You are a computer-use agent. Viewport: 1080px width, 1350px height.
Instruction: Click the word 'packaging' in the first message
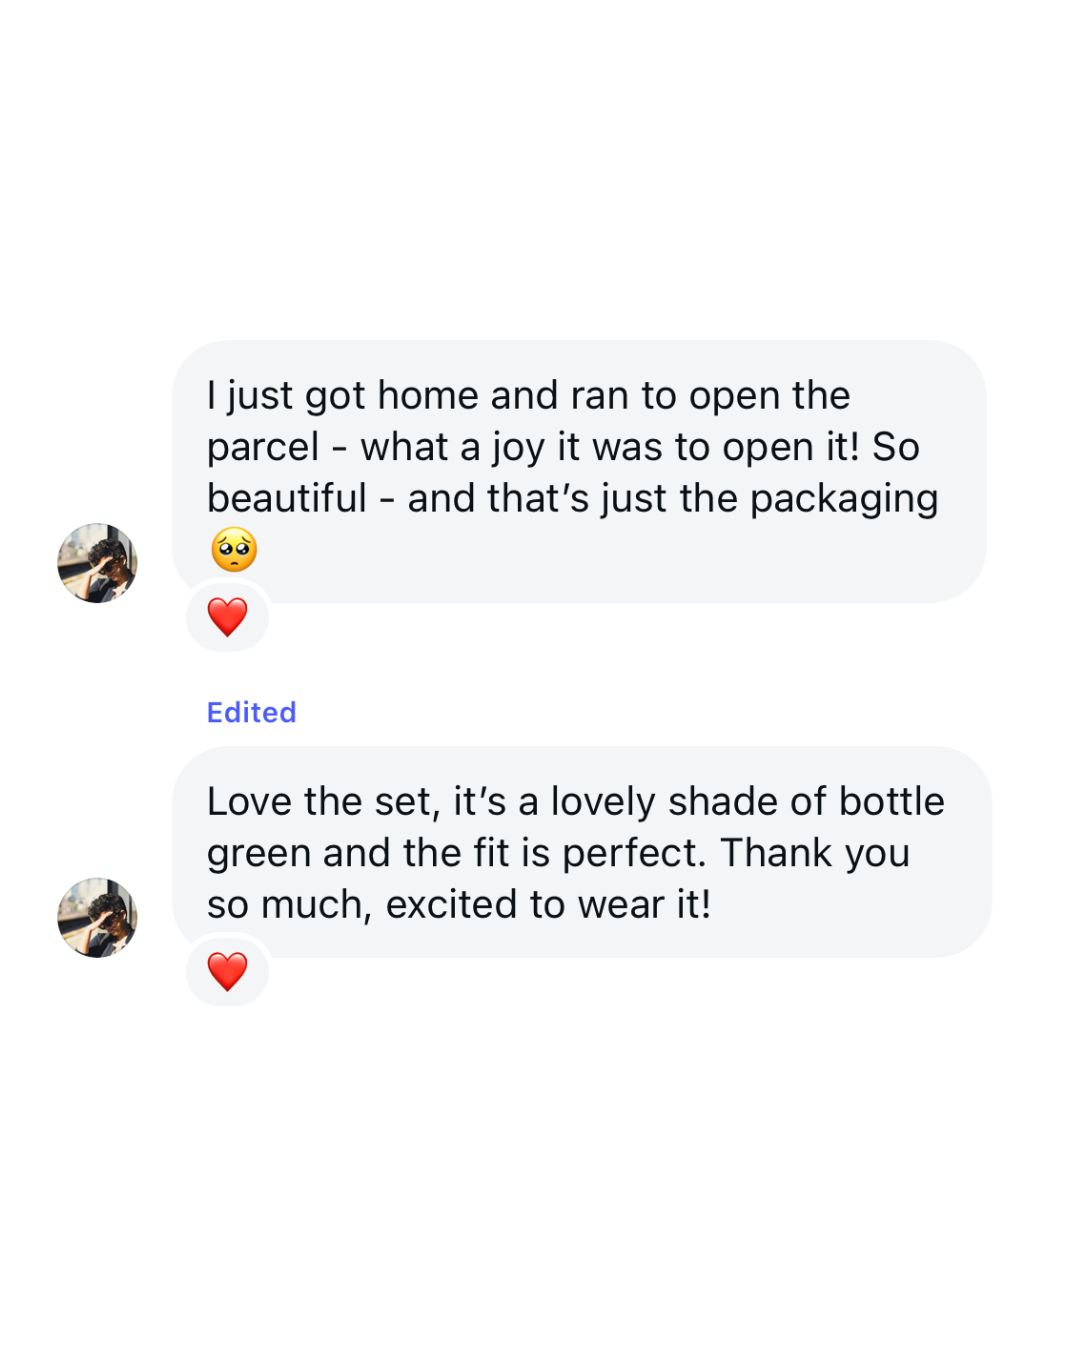point(844,499)
